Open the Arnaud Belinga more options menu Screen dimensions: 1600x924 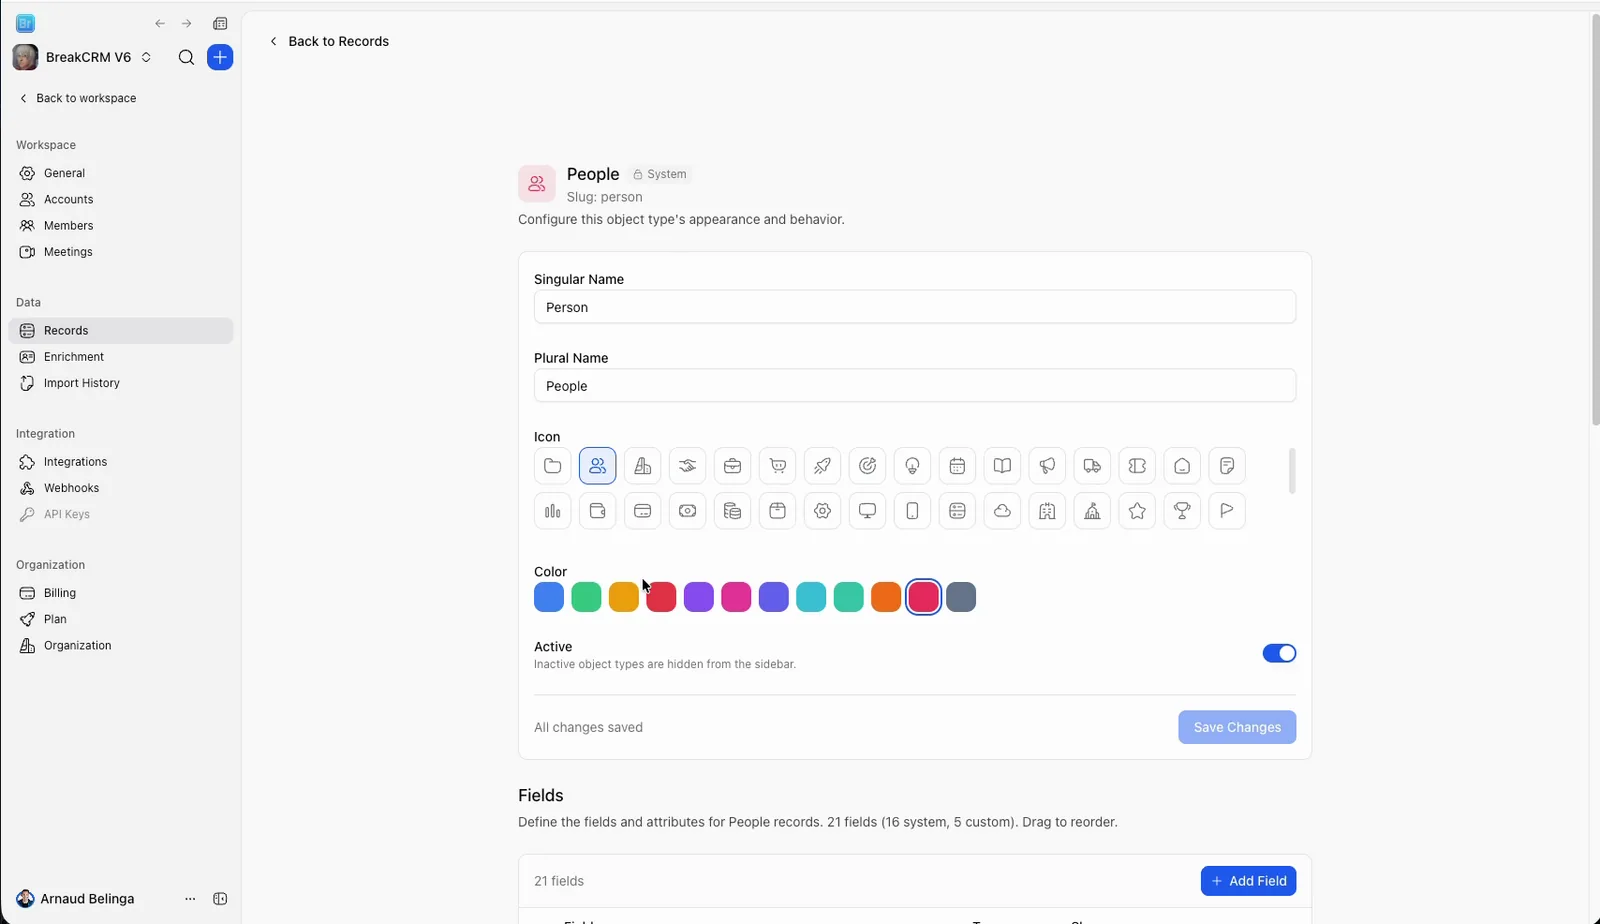click(x=190, y=899)
